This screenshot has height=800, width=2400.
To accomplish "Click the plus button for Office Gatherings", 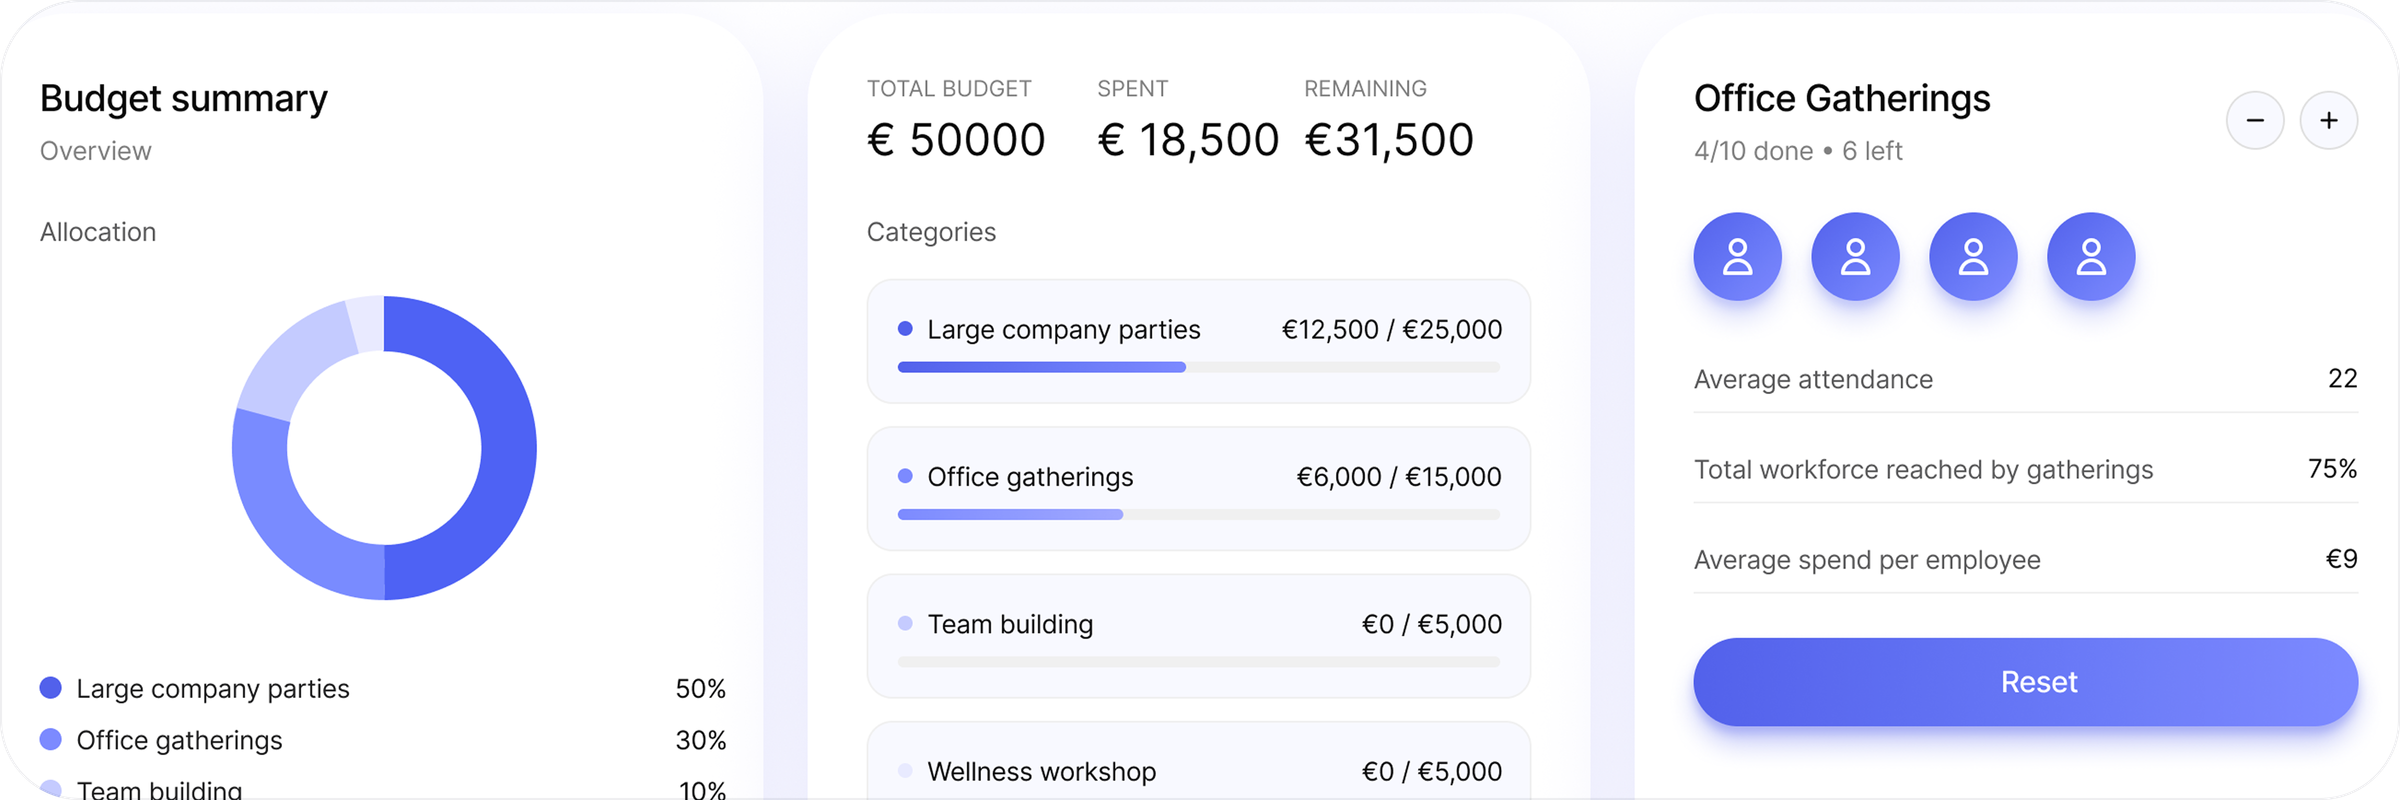I will 2329,120.
